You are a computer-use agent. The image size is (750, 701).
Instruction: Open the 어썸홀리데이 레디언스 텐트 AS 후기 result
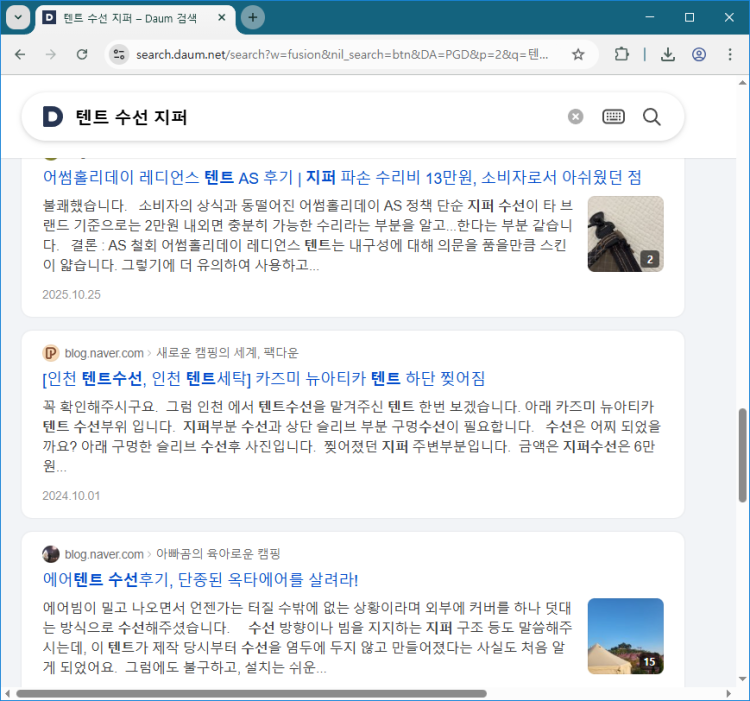341,177
